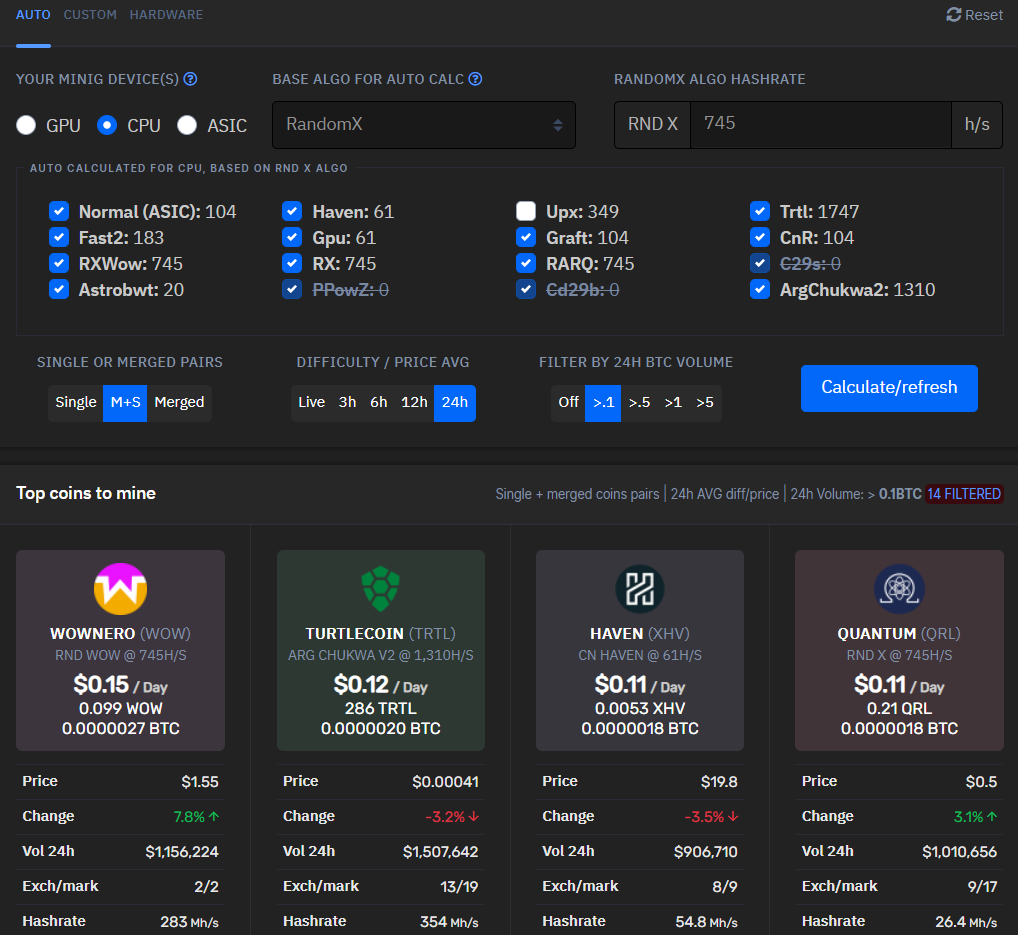Open help icon for mining devices
The height and width of the screenshot is (935, 1018).
click(x=190, y=79)
